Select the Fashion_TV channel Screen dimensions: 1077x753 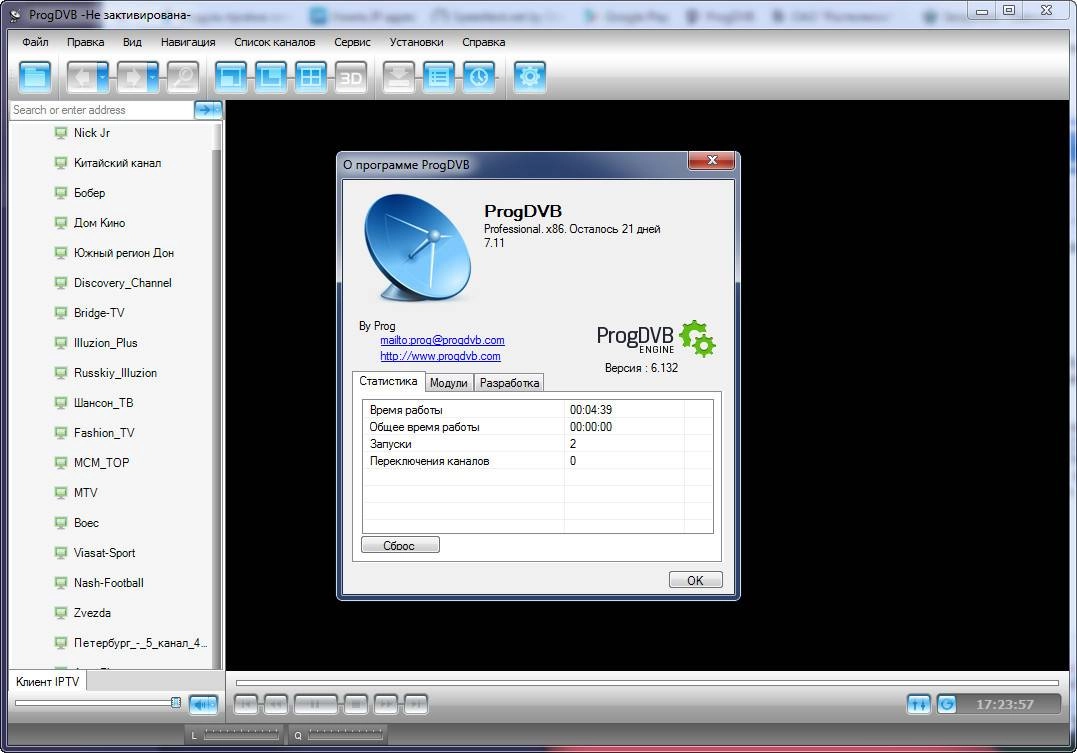(104, 433)
